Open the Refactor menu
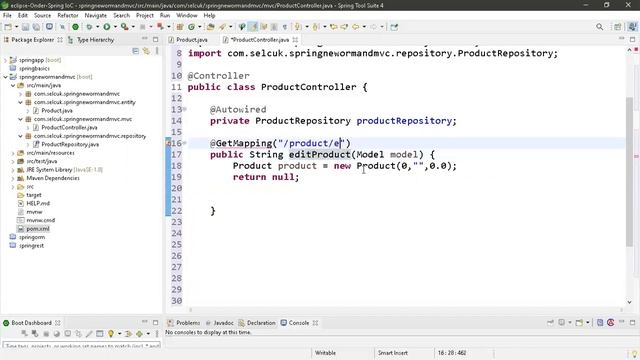The image size is (640, 360). pyautogui.click(x=68, y=15)
